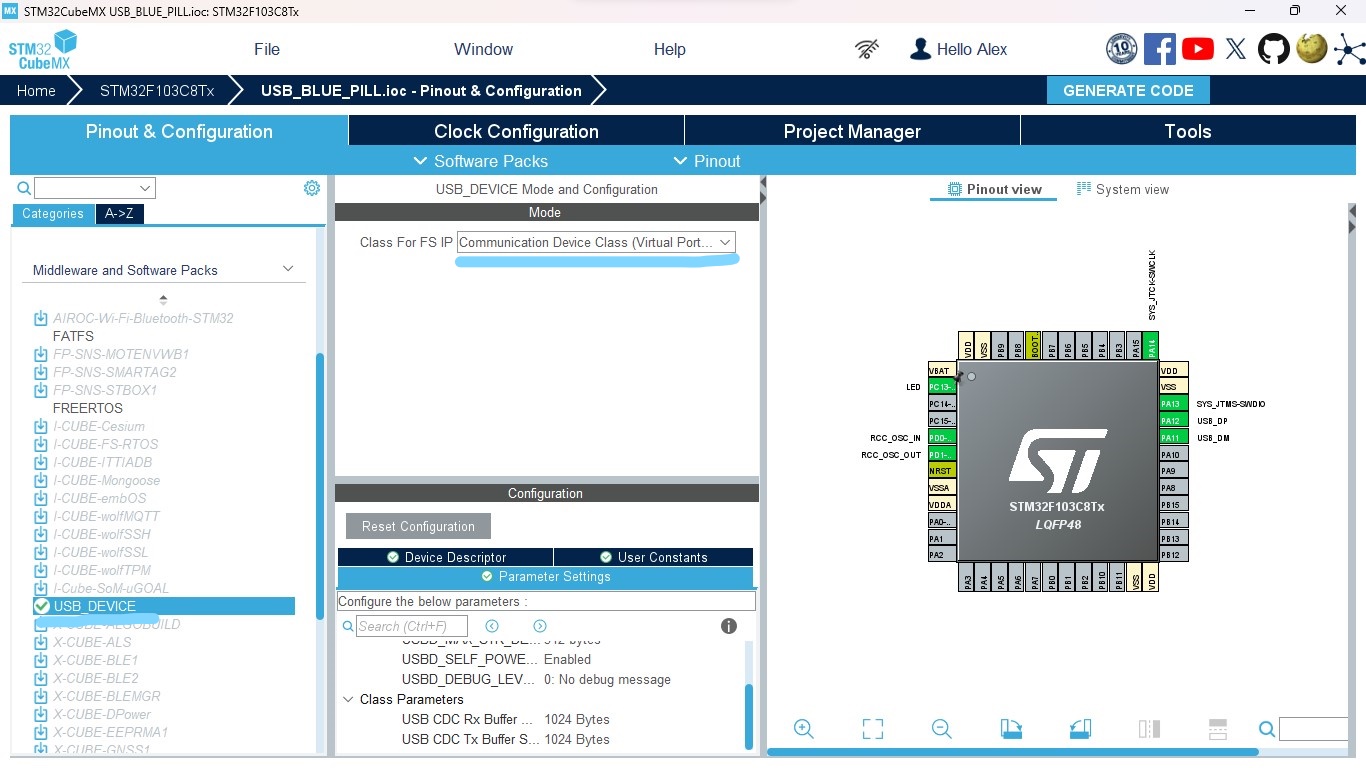Viewport: 1366px width, 768px height.
Task: Select FATFS in the middleware list
Action: pos(73,336)
